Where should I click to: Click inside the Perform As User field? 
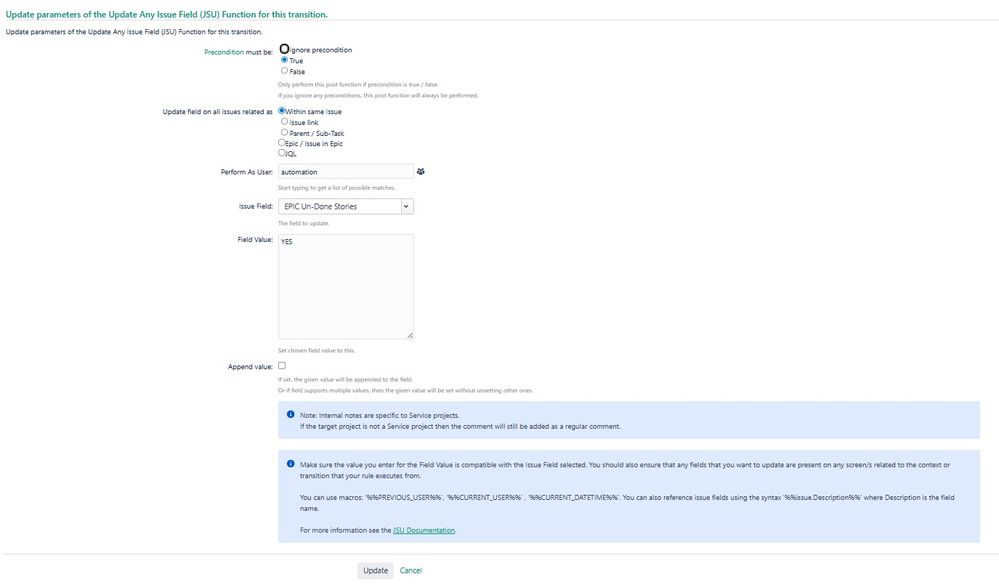coord(345,171)
